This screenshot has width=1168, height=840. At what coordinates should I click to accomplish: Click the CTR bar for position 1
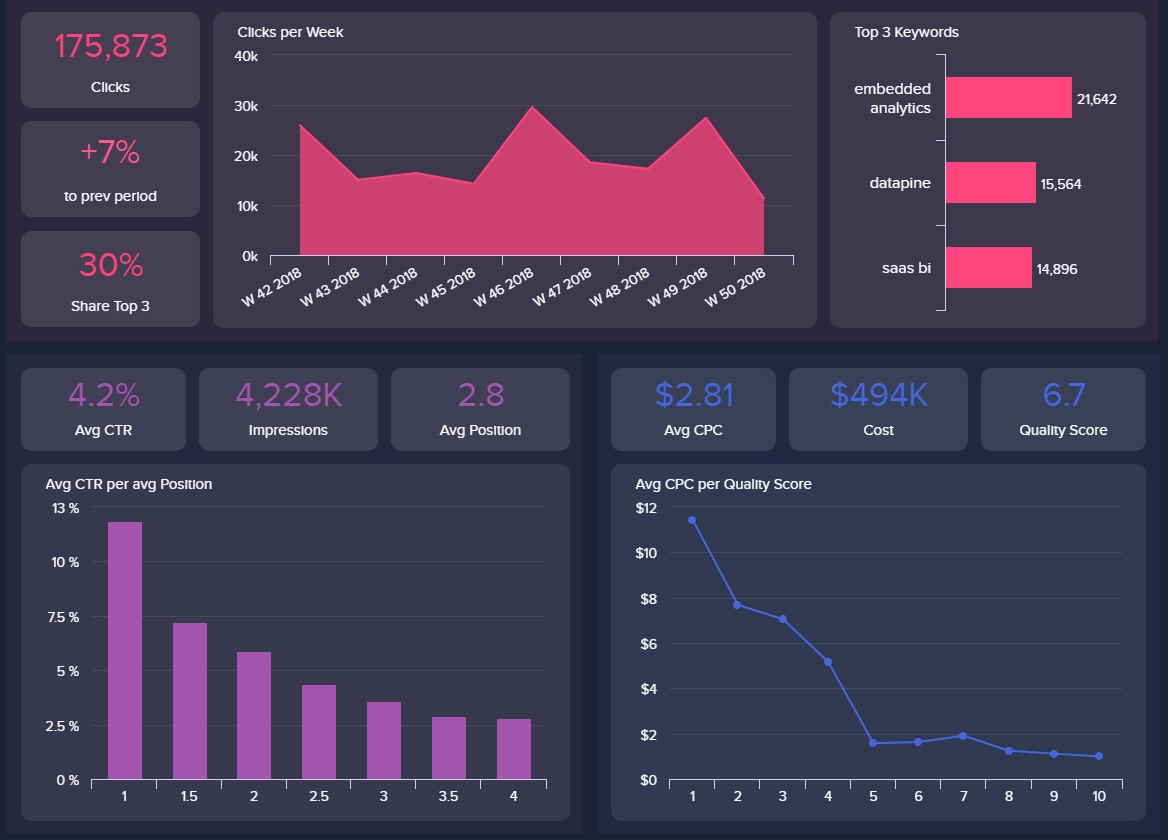coord(125,650)
